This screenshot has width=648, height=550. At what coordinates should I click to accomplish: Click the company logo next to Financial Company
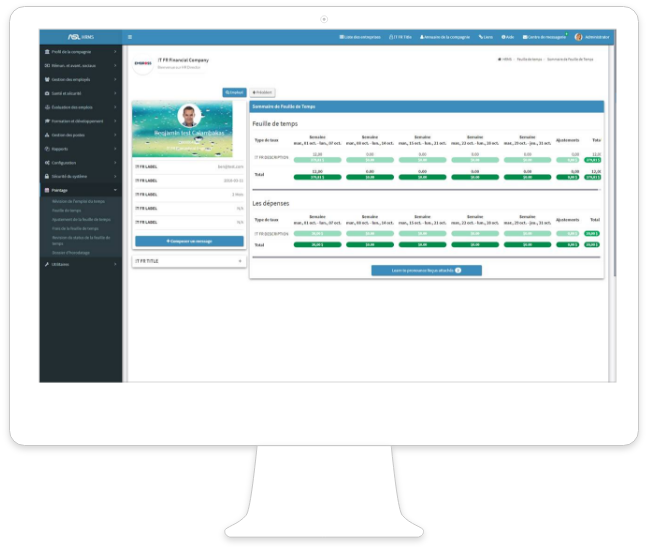coord(143,62)
